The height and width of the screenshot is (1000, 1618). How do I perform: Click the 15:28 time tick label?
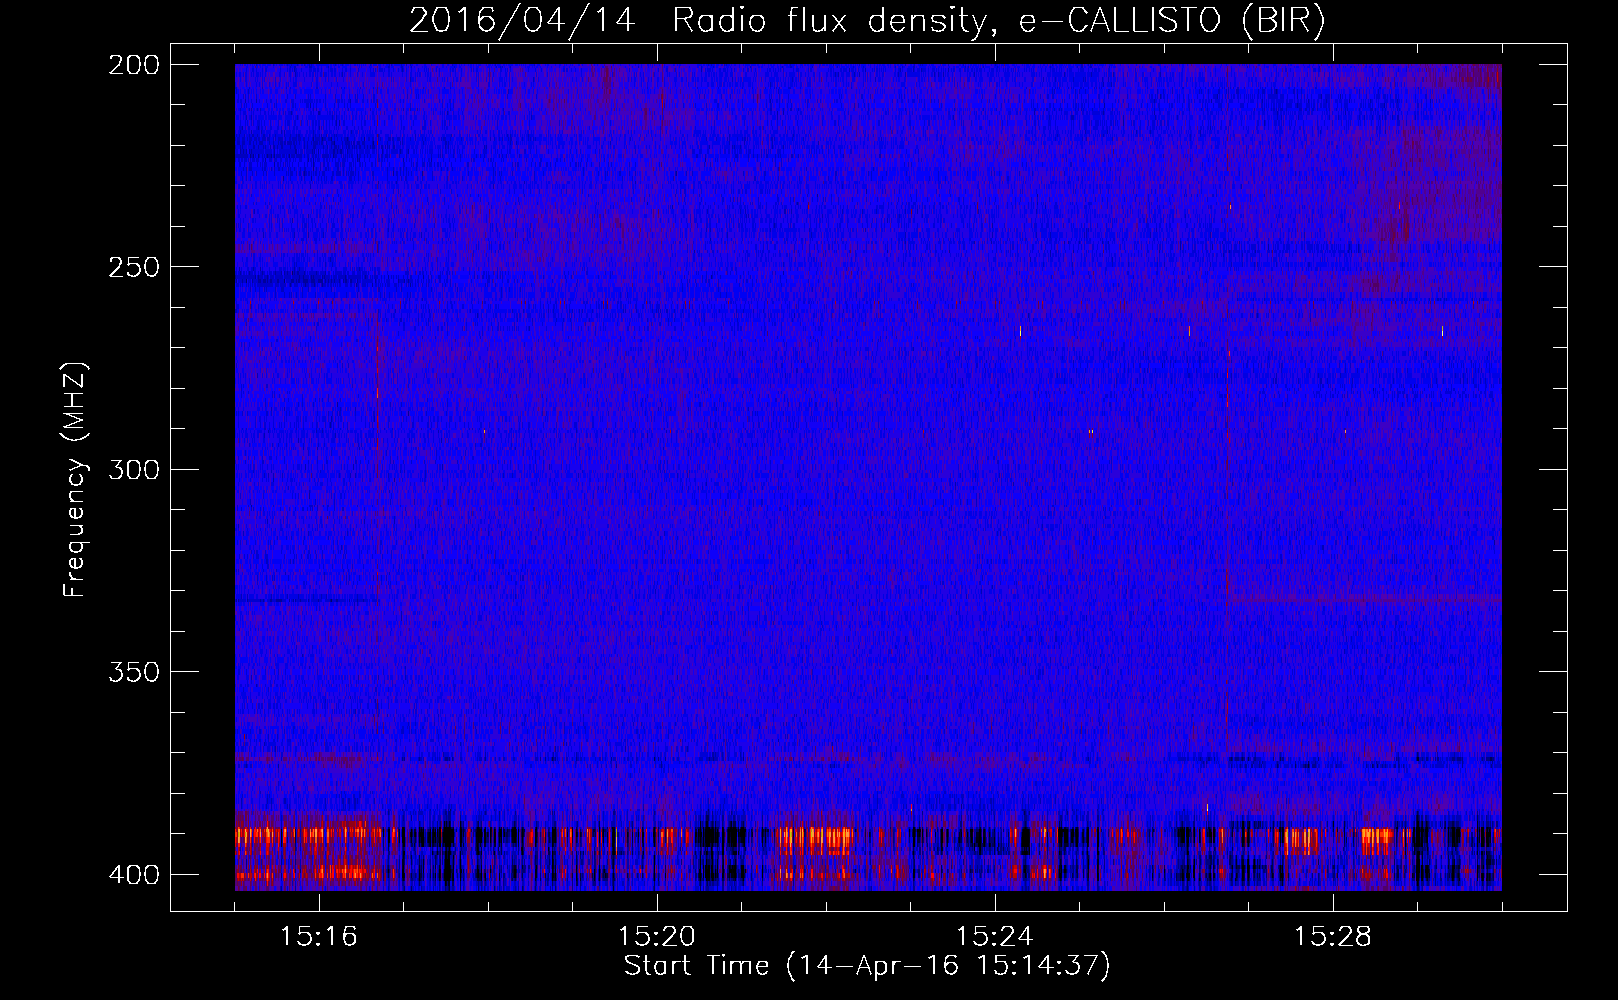tap(1333, 937)
